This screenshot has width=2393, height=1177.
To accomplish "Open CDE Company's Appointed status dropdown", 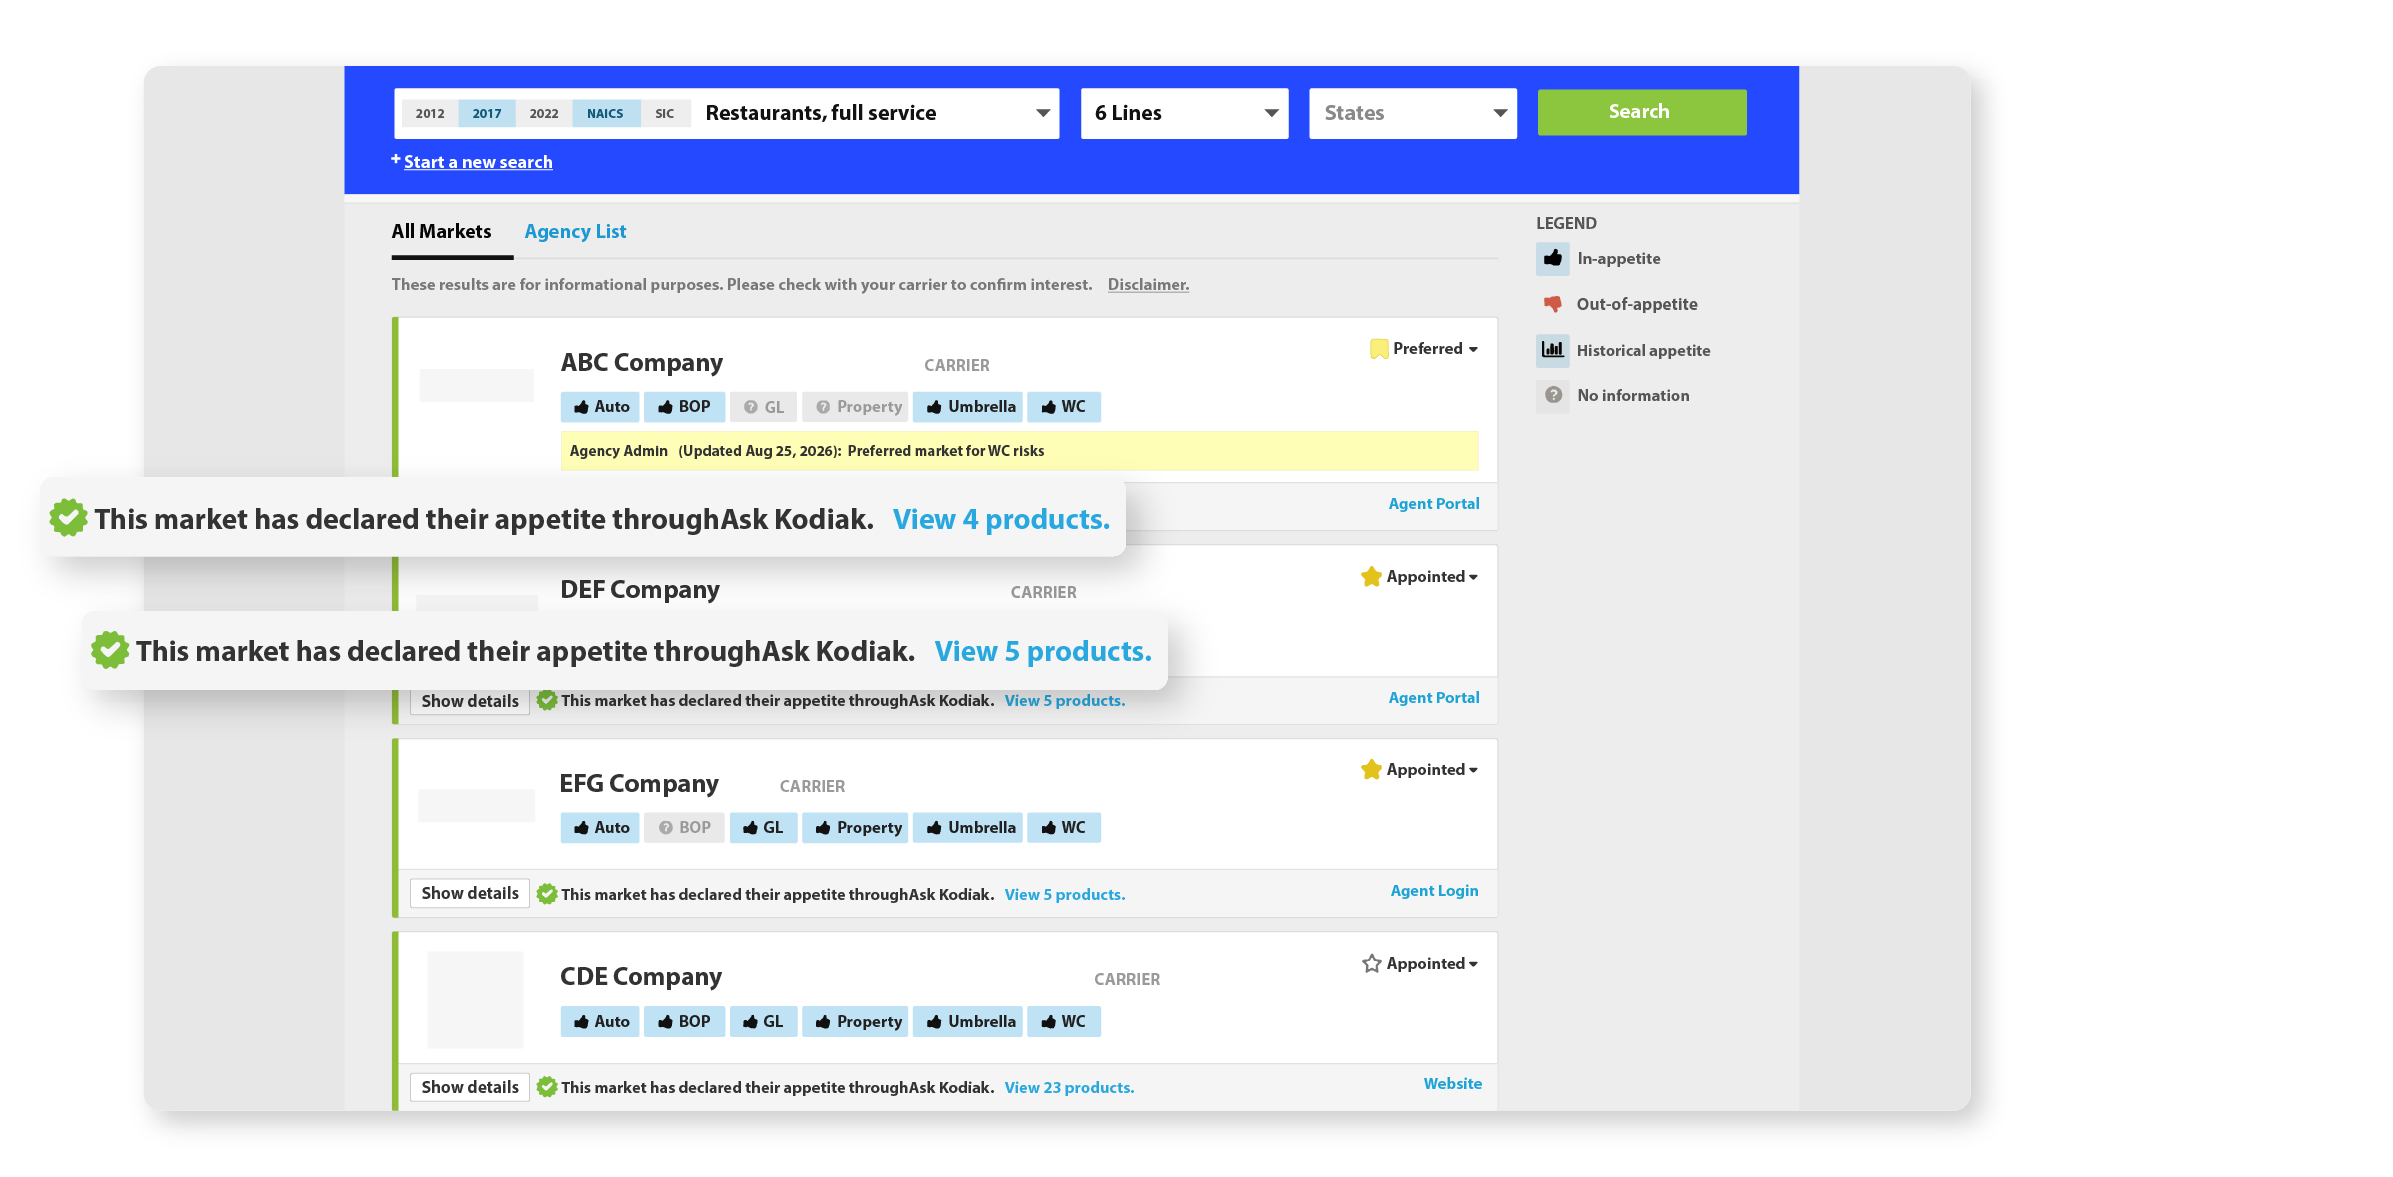I will coord(1420,964).
